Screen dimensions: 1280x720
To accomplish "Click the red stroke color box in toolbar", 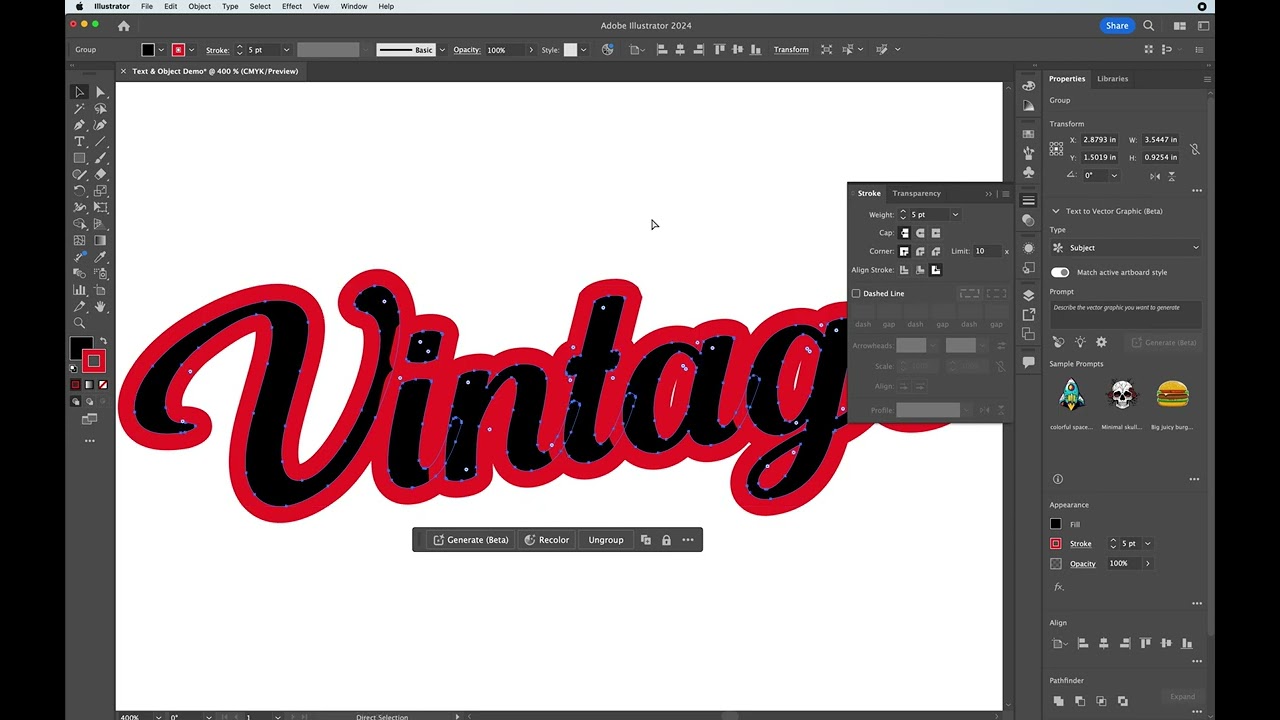I will point(94,361).
